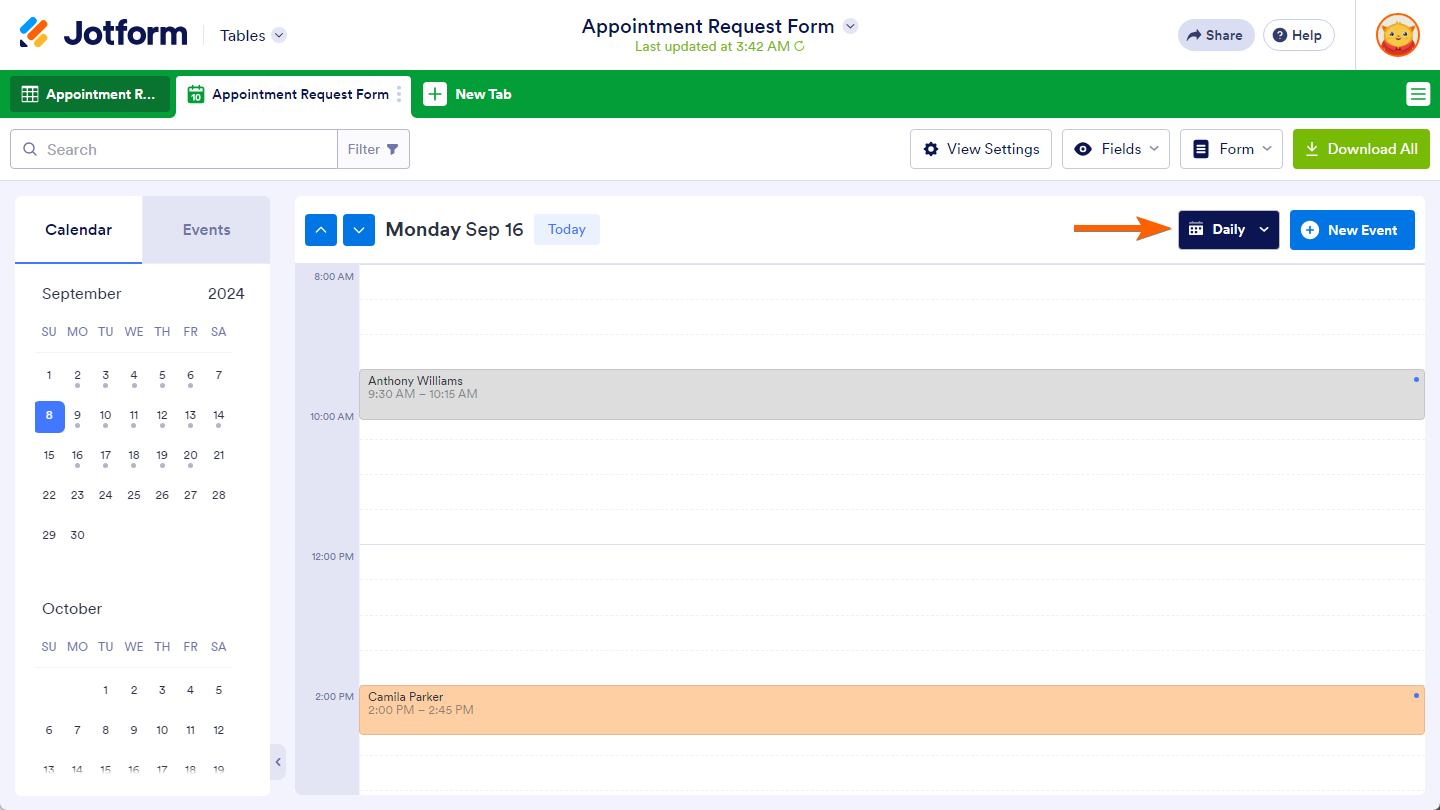The width and height of the screenshot is (1440, 810).
Task: Click the Download All button
Action: coord(1361,149)
